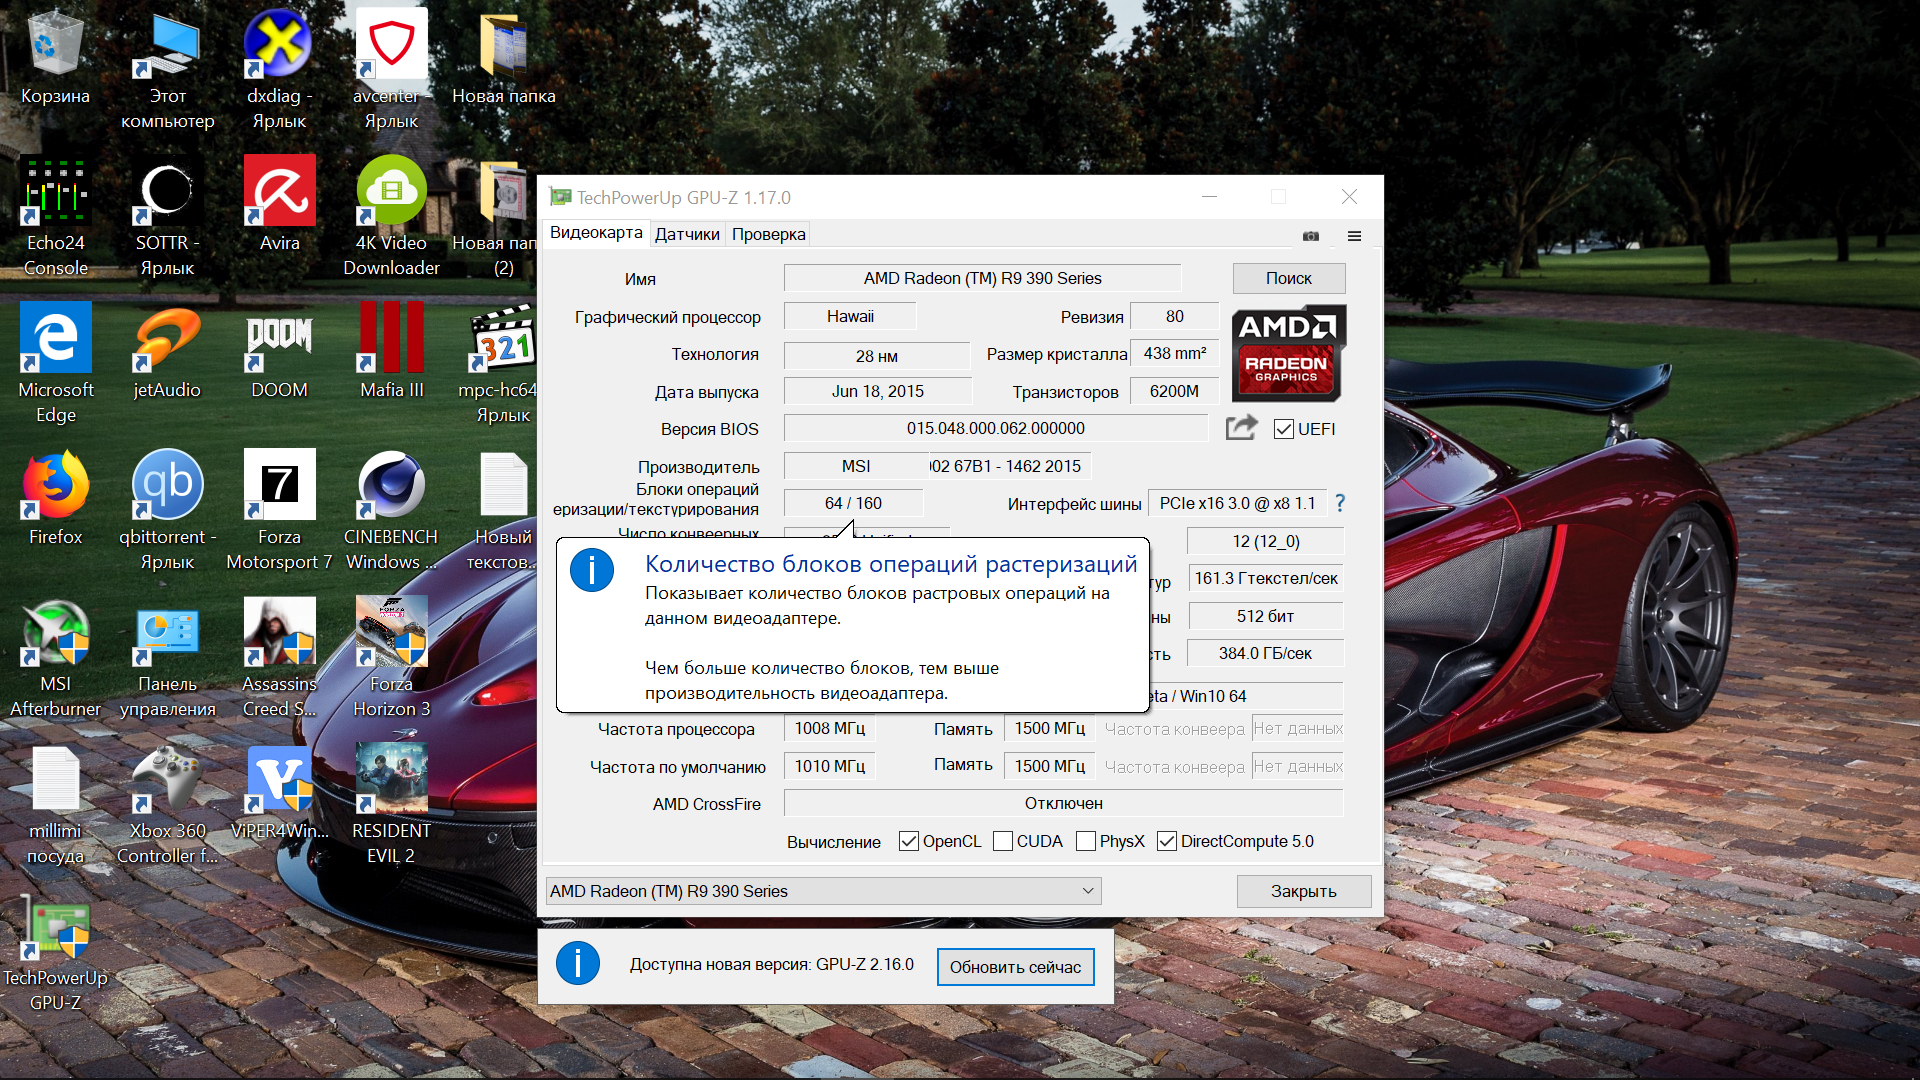This screenshot has height=1080, width=1920.
Task: Switch to the Проверка tab
Action: tap(768, 234)
